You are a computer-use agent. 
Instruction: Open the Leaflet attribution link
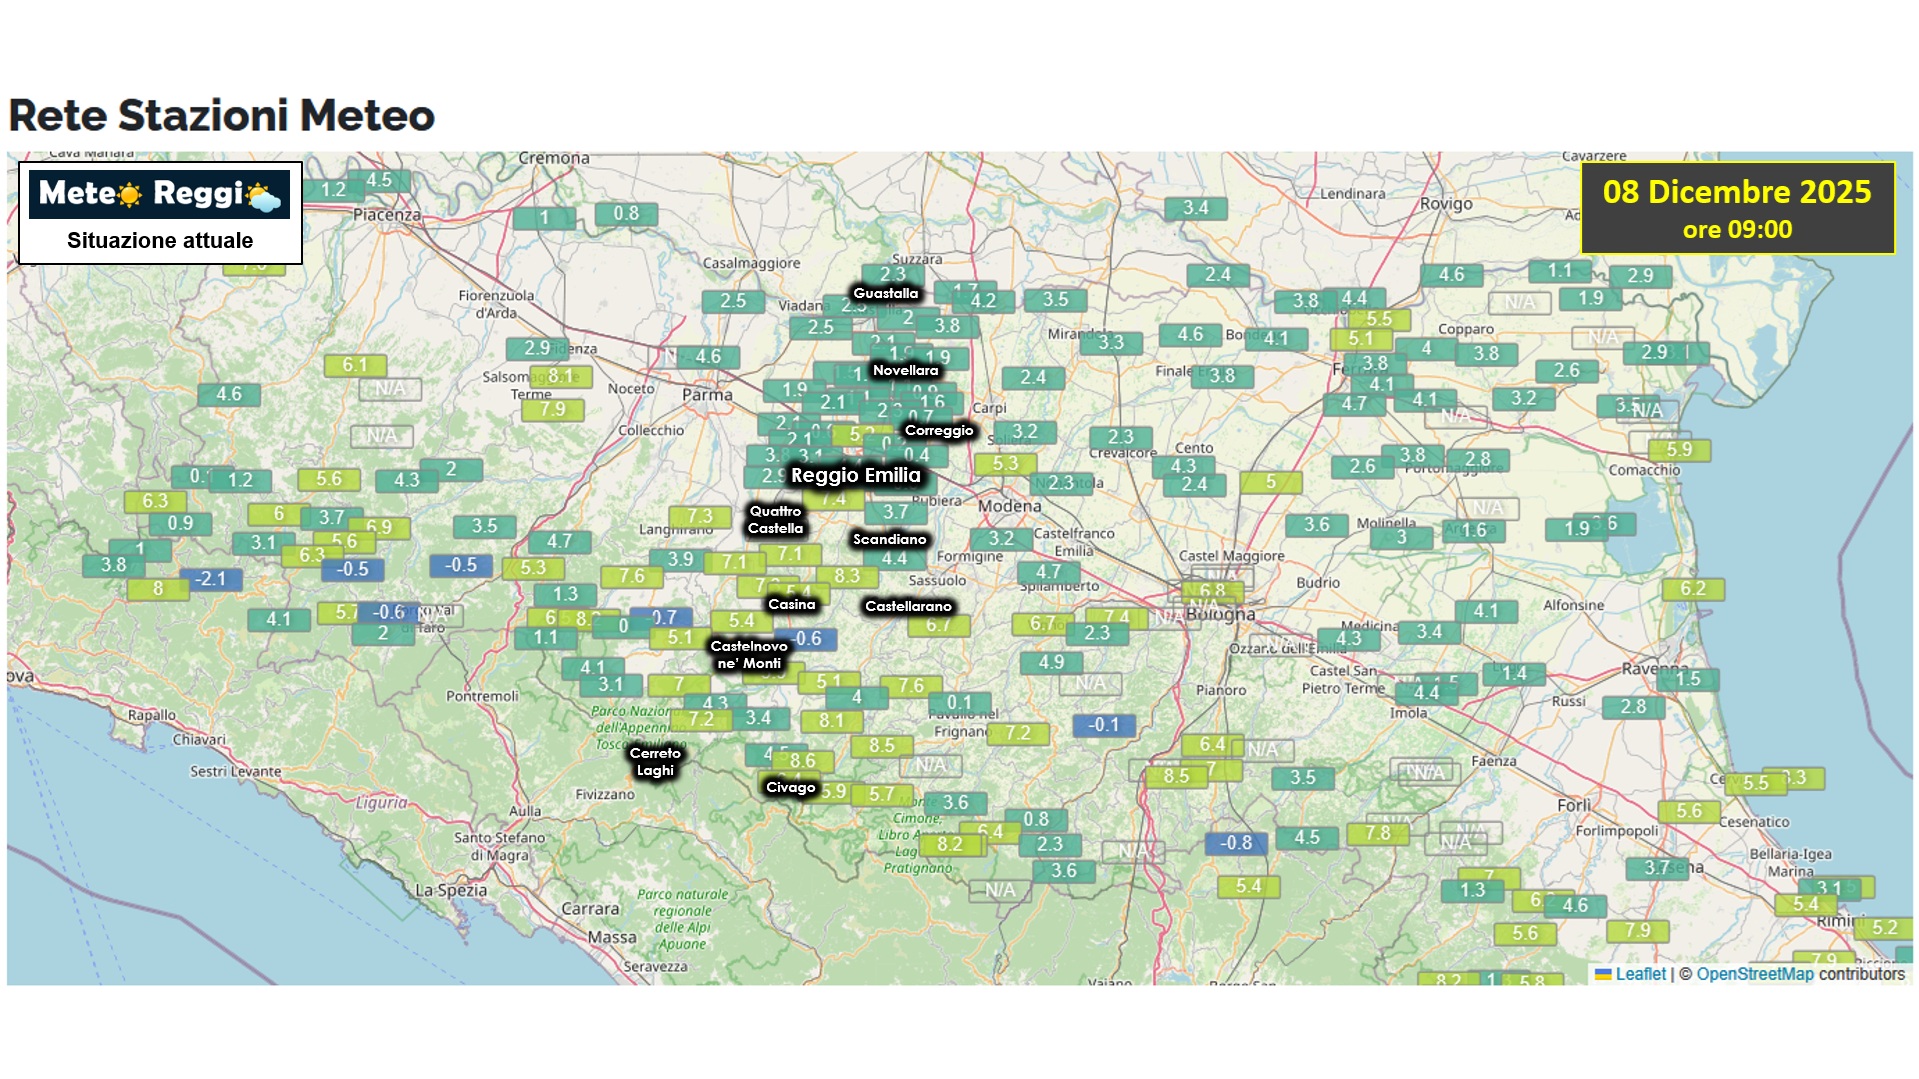[1640, 974]
